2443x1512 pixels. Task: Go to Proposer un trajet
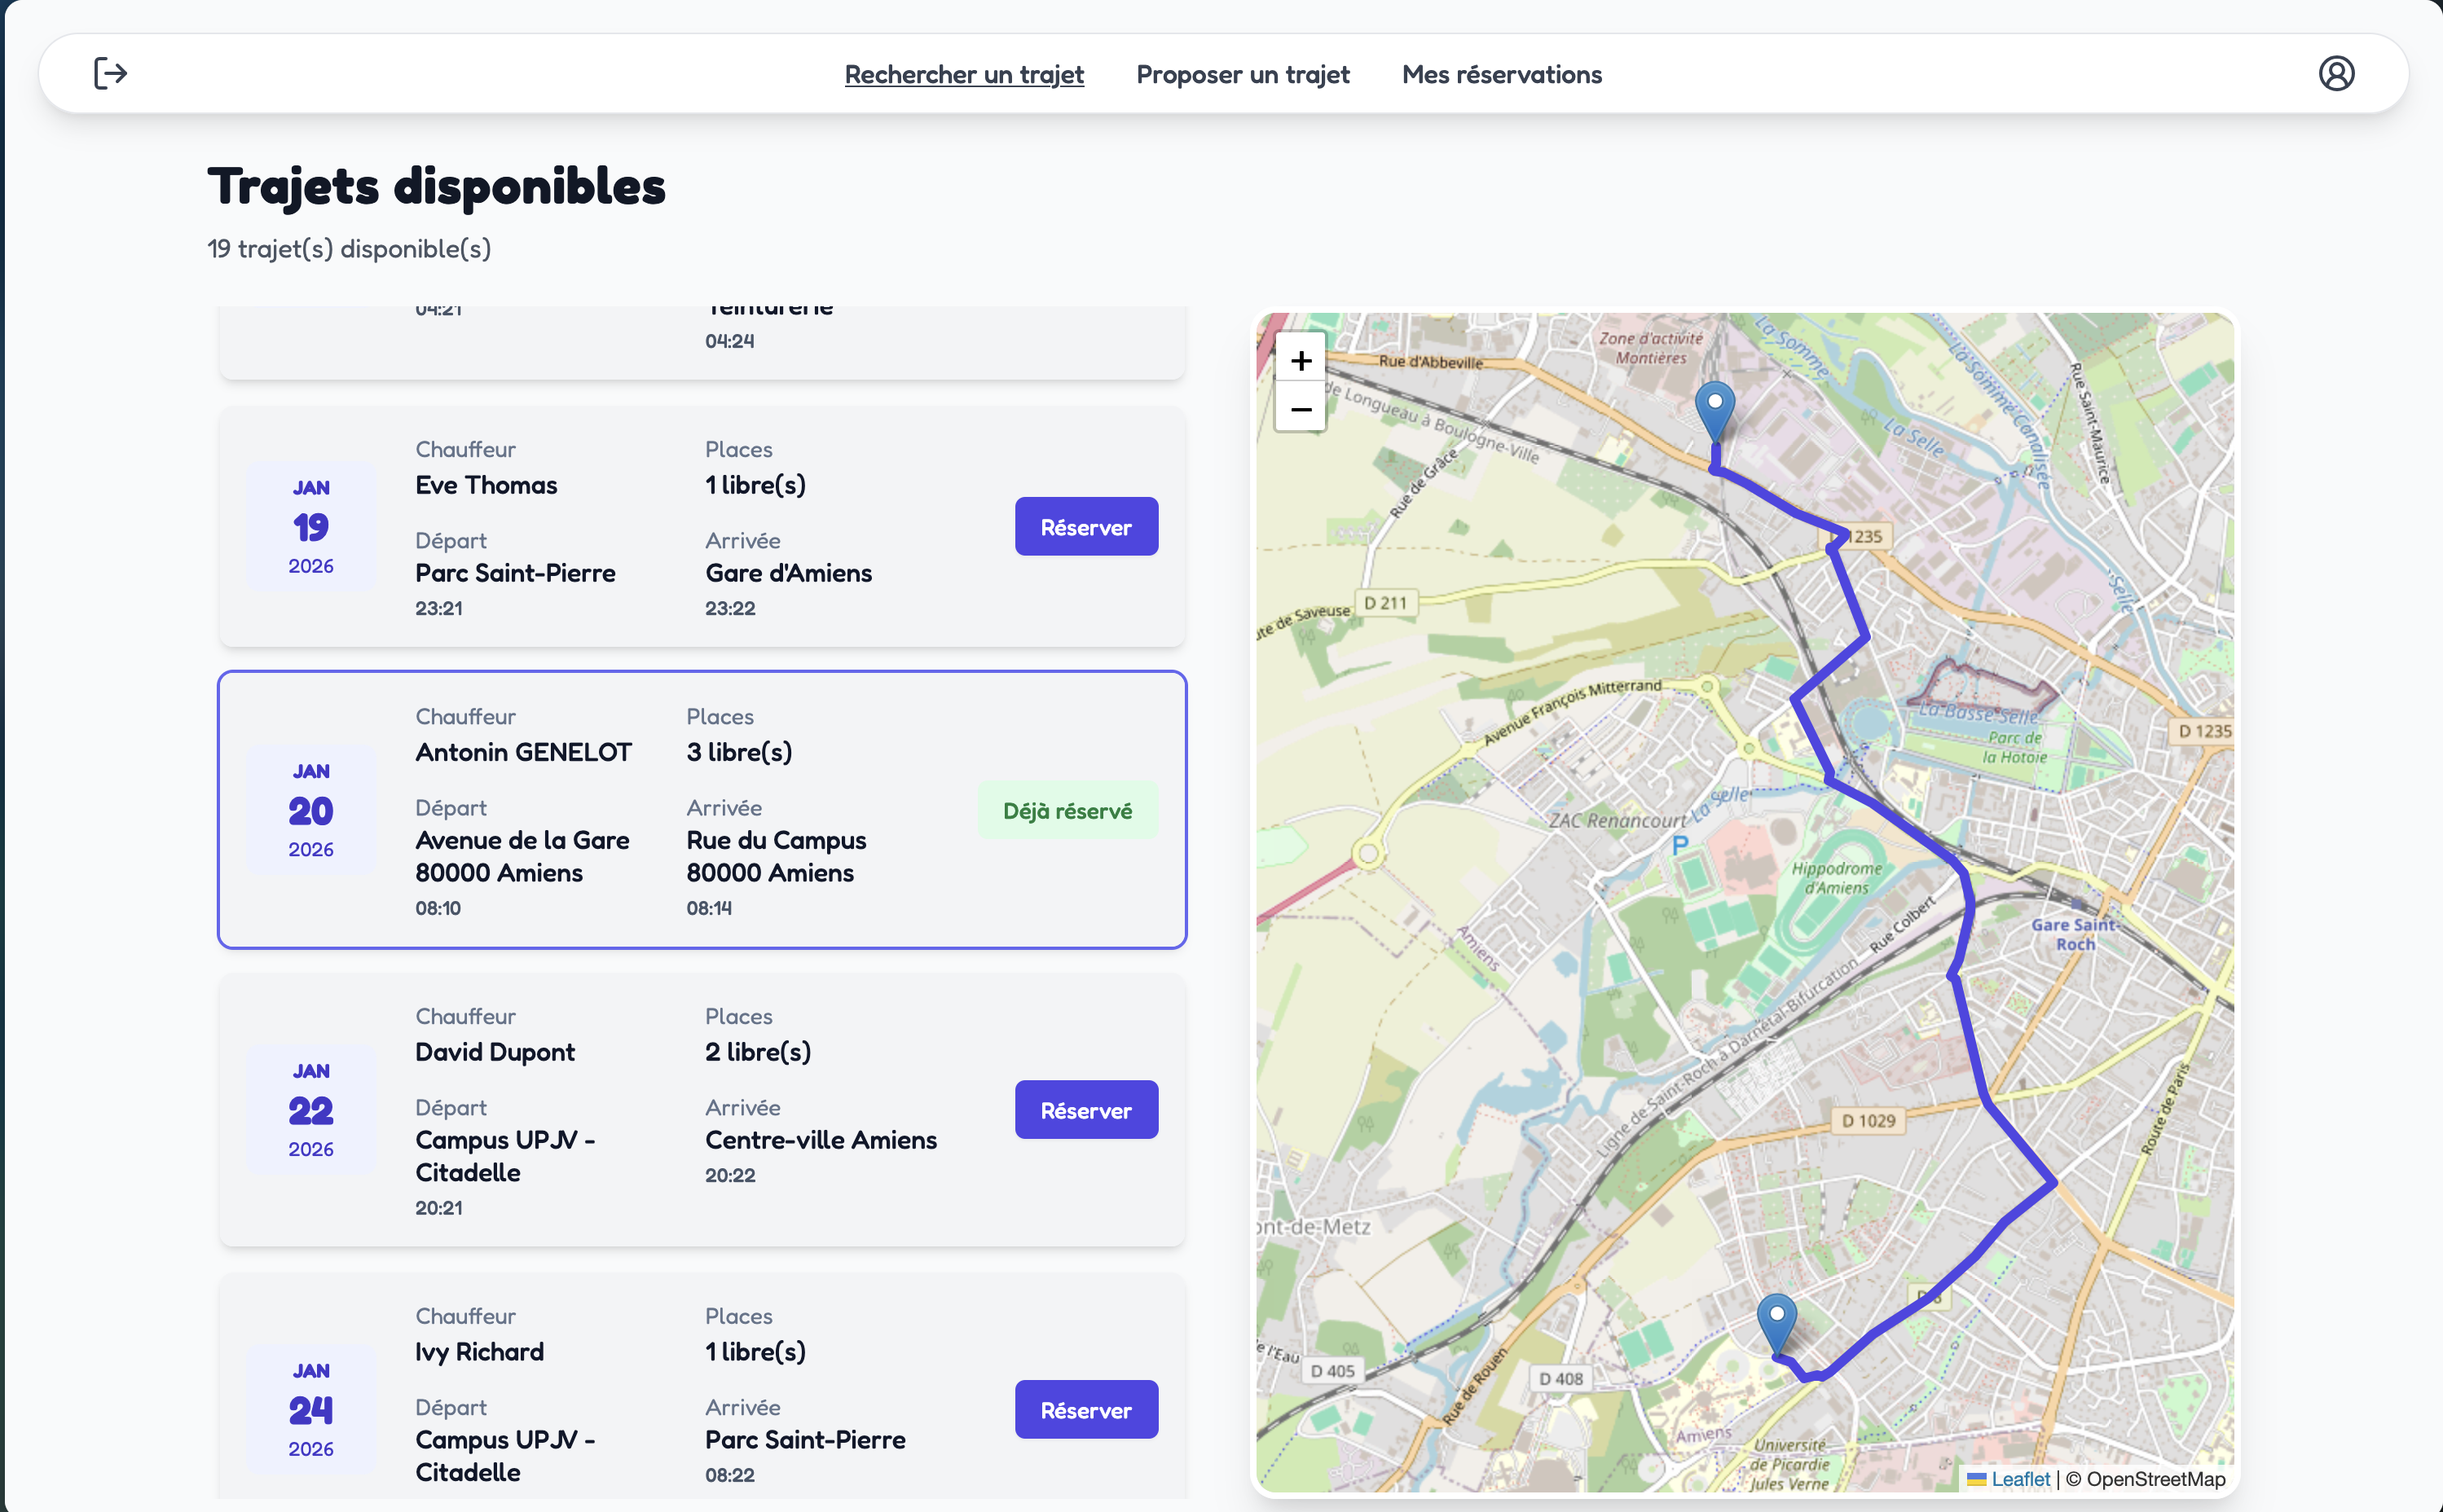click(x=1242, y=74)
